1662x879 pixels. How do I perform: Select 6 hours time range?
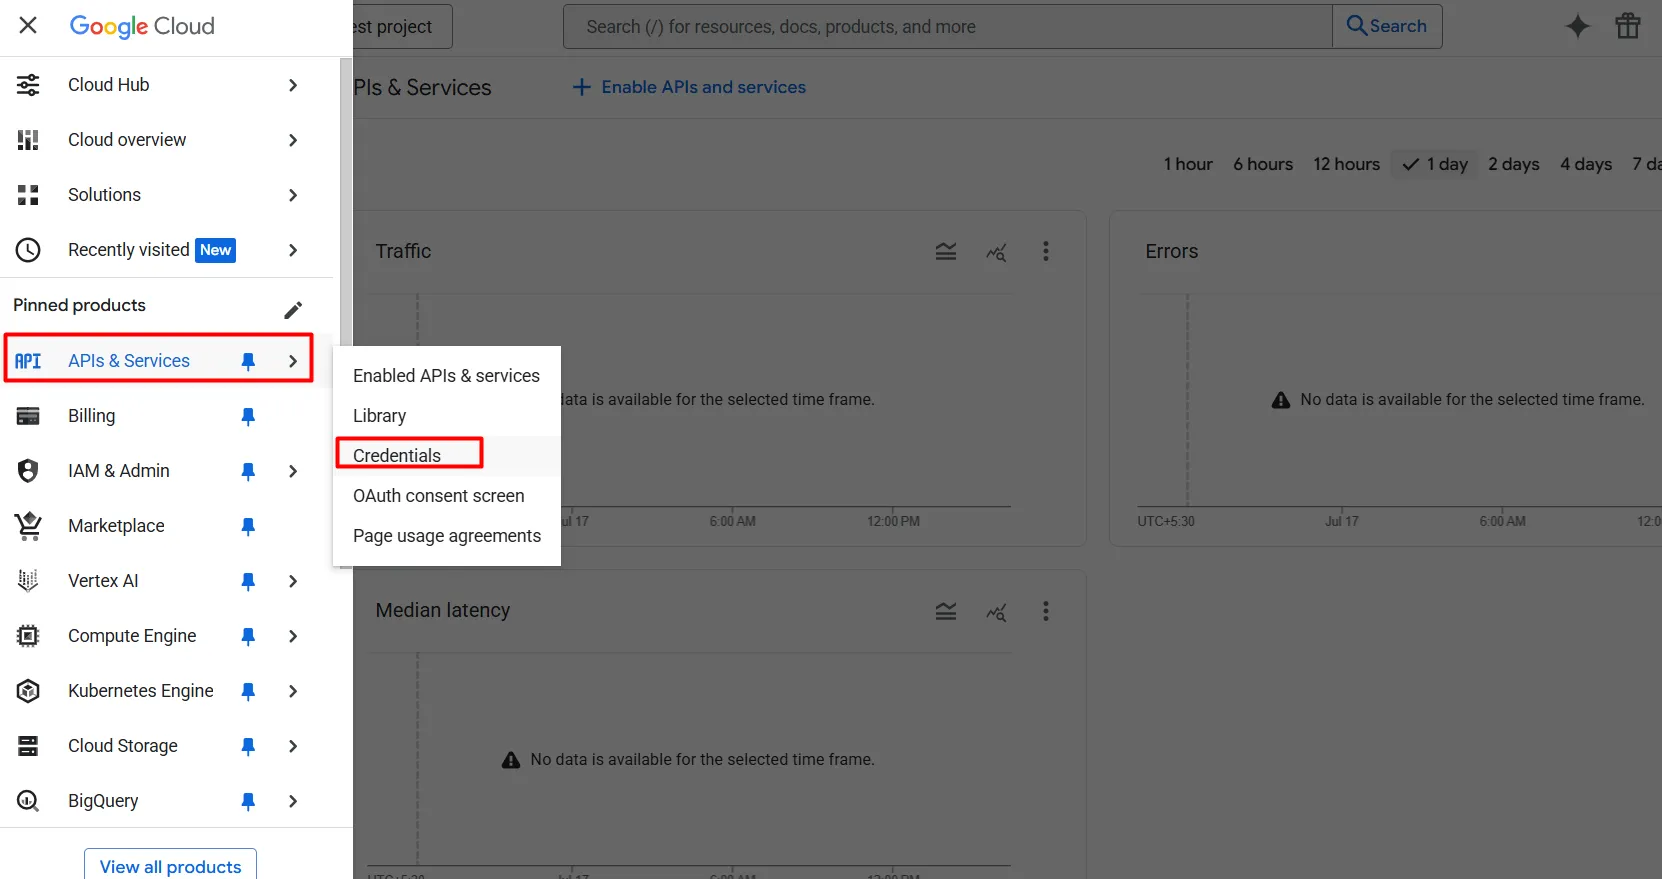pos(1263,164)
